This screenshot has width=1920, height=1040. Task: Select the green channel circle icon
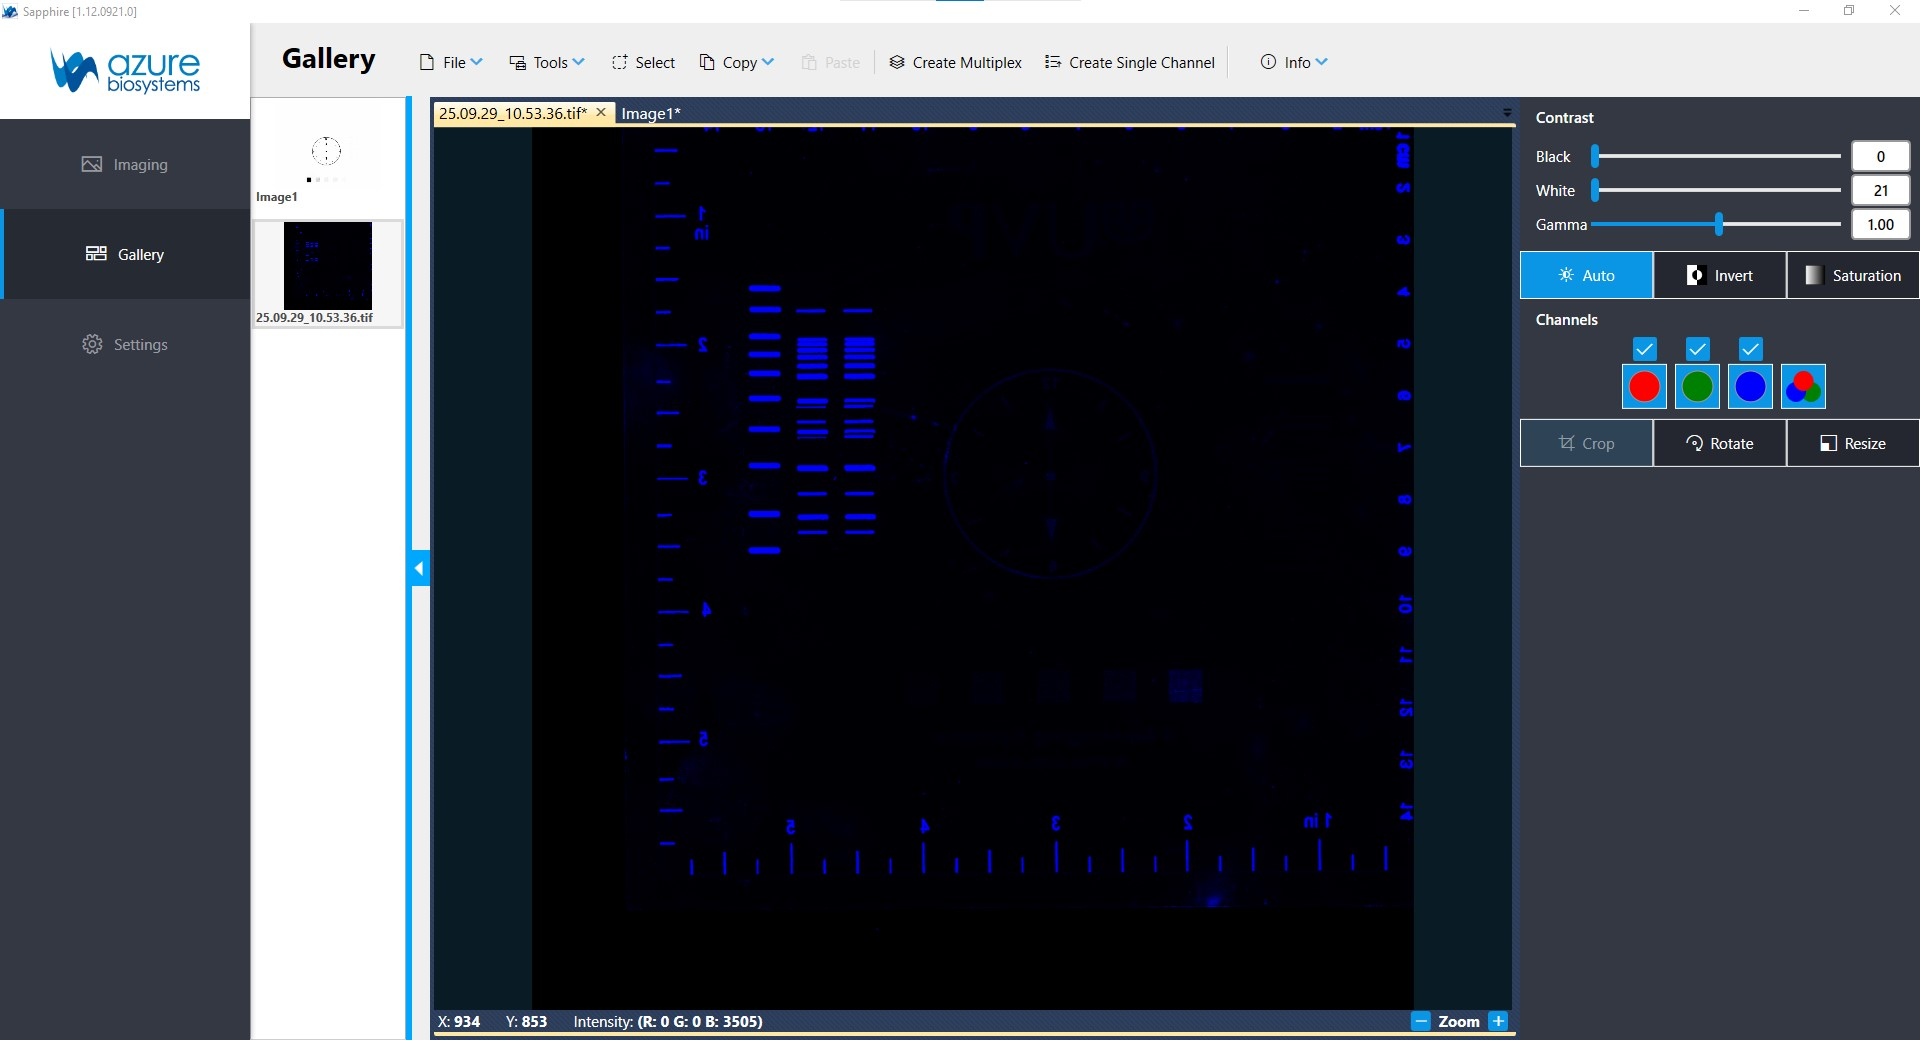1697,387
